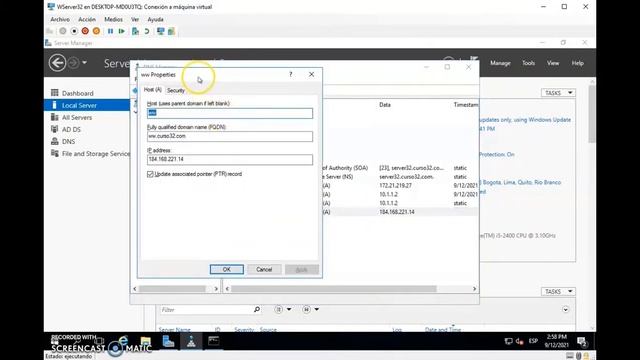Screen dimensions: 640x360
Task: Click the Windows Update settings link
Action: (x=525, y=120)
